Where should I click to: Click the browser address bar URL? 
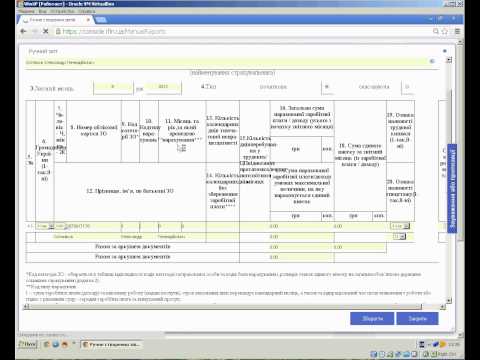pyautogui.click(x=114, y=31)
